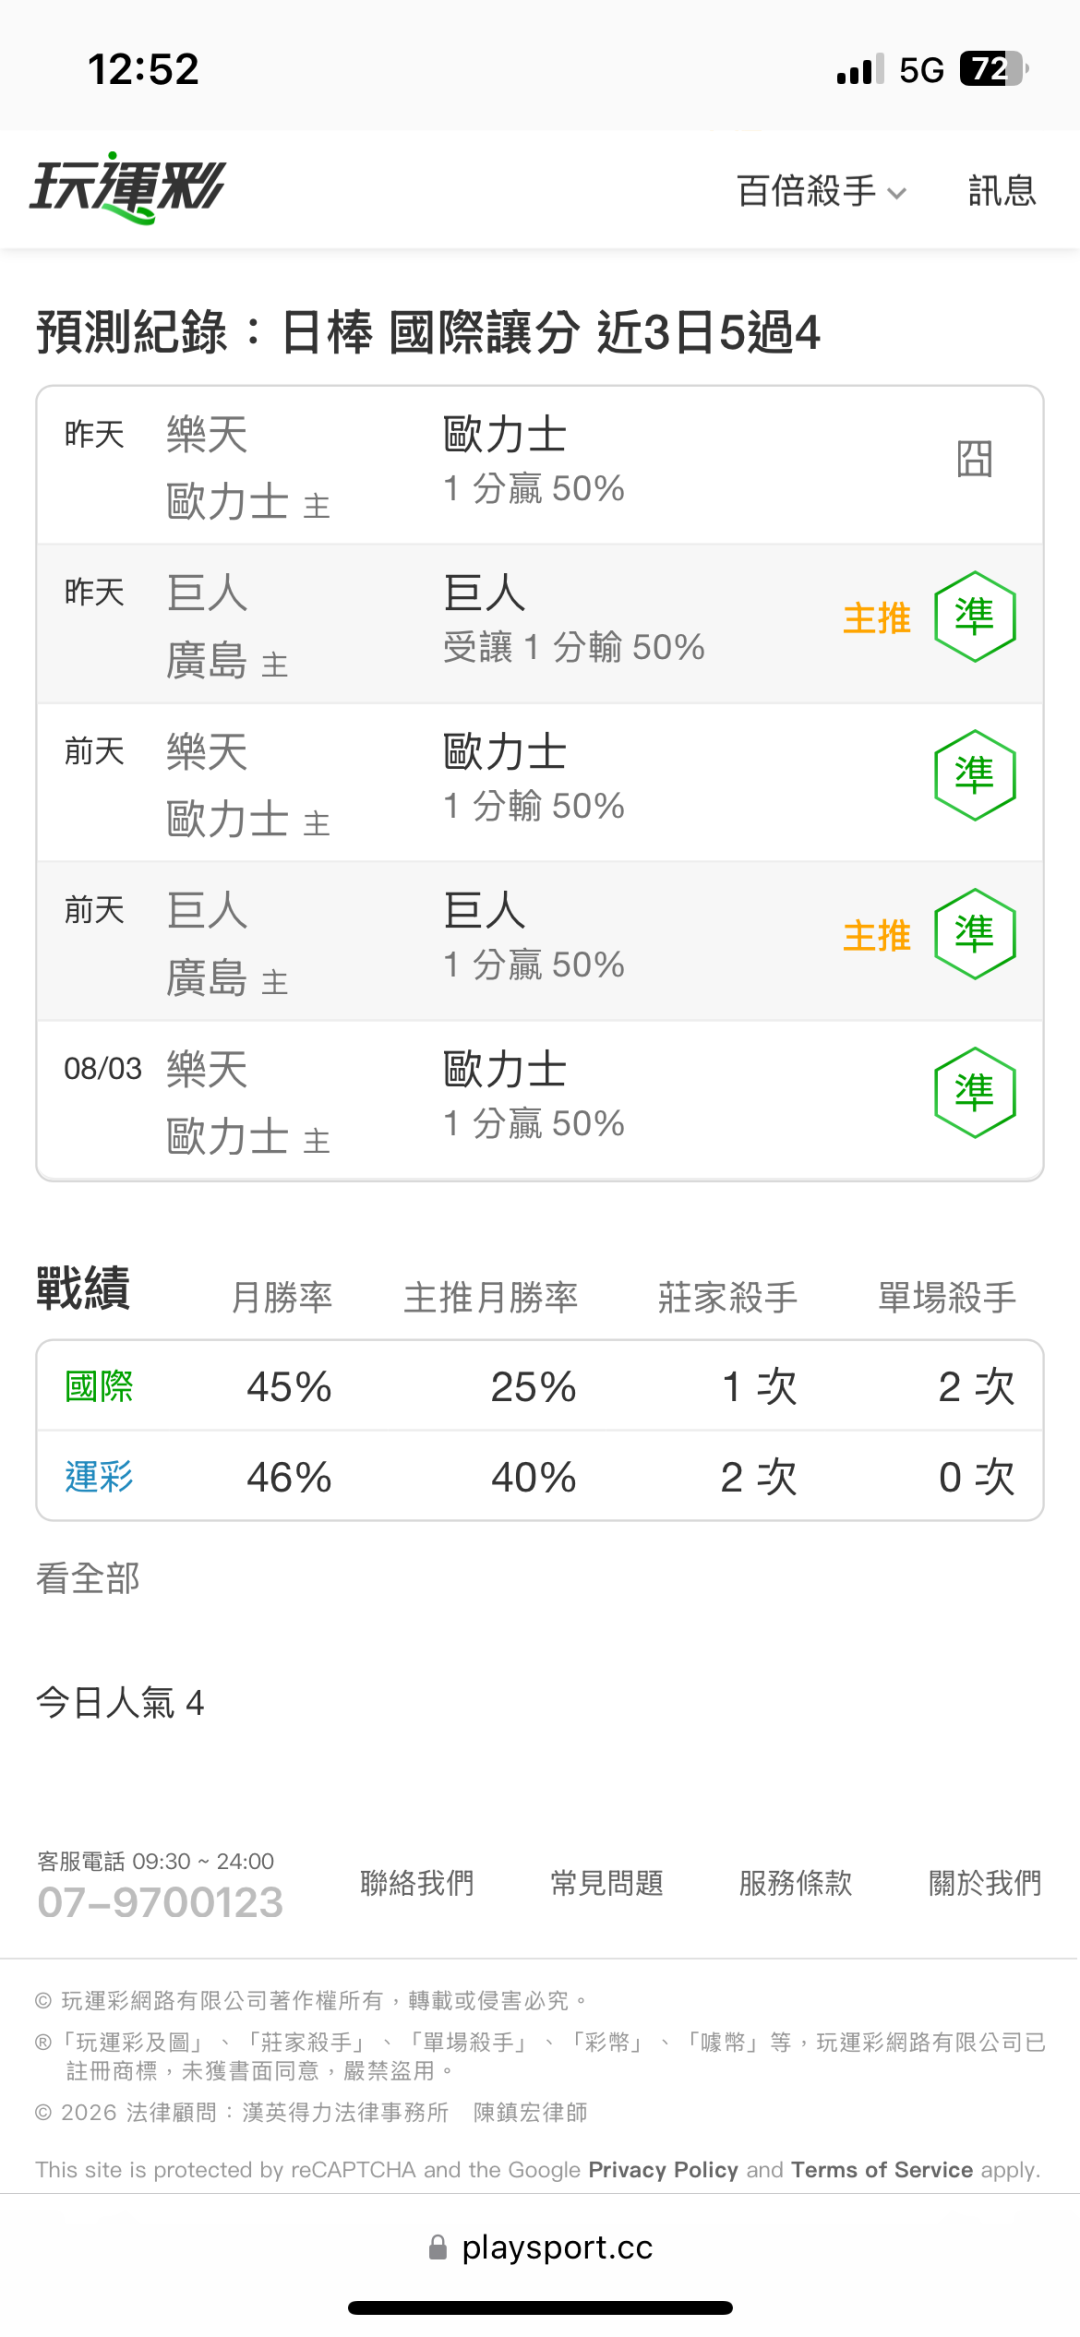Open the 聯絡我們 contact link

[417, 1884]
